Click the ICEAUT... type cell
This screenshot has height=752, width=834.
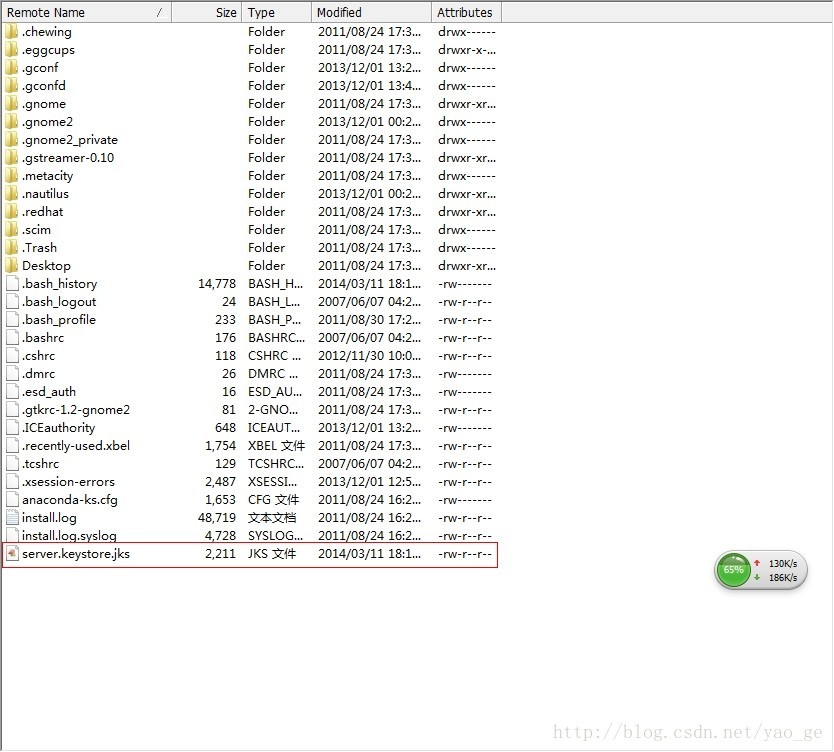click(274, 428)
